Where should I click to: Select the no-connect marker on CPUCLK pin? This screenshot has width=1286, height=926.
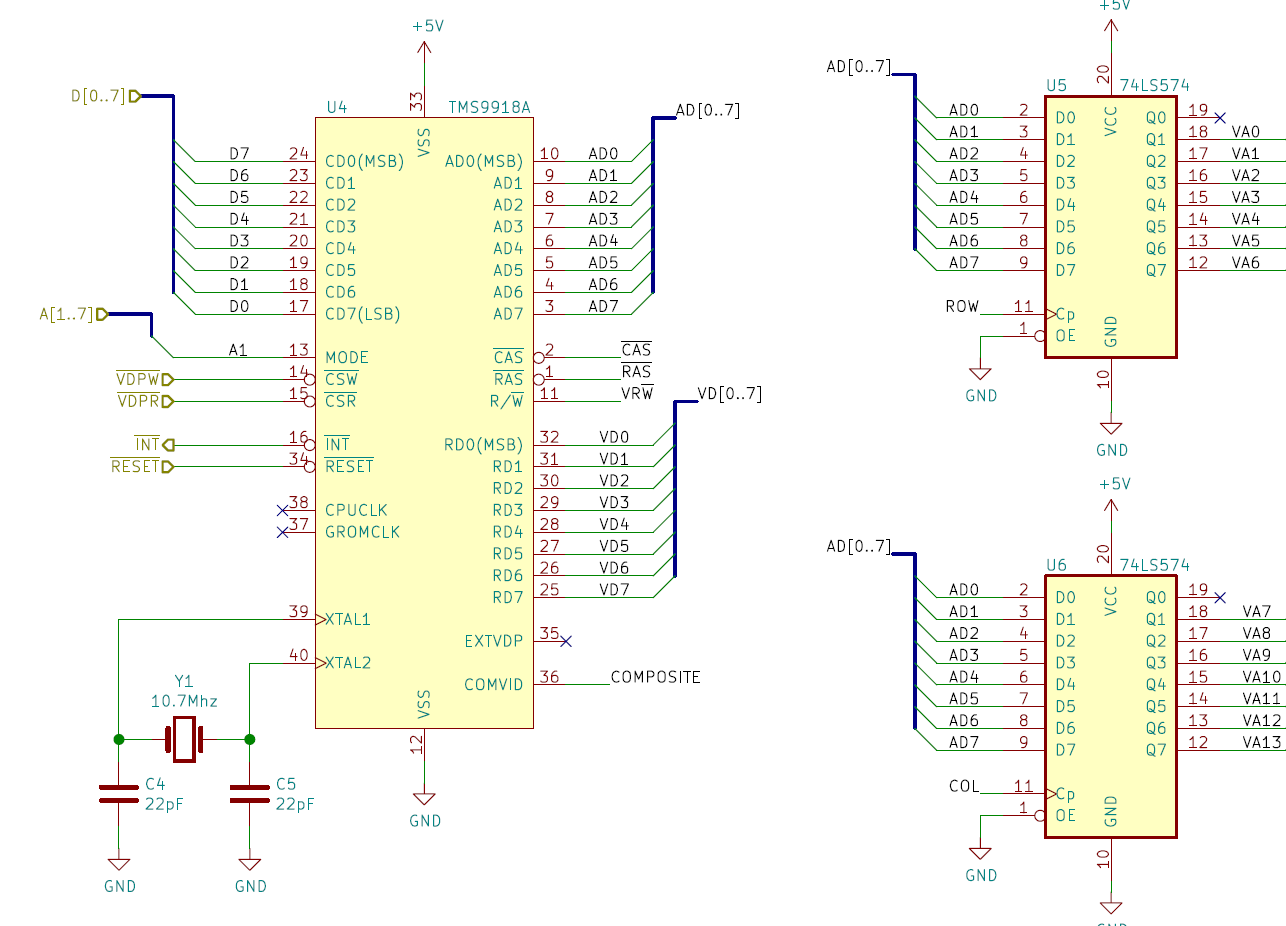click(x=282, y=510)
